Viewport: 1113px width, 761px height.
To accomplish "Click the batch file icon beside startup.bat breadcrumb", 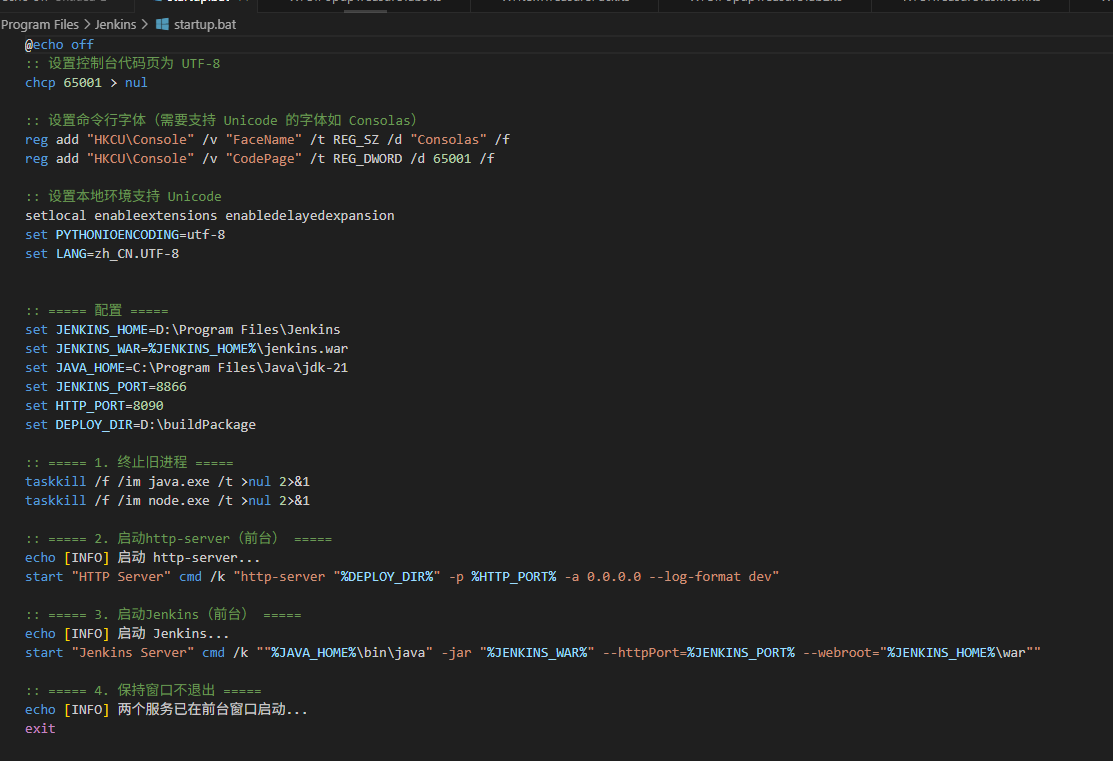I will click(162, 24).
